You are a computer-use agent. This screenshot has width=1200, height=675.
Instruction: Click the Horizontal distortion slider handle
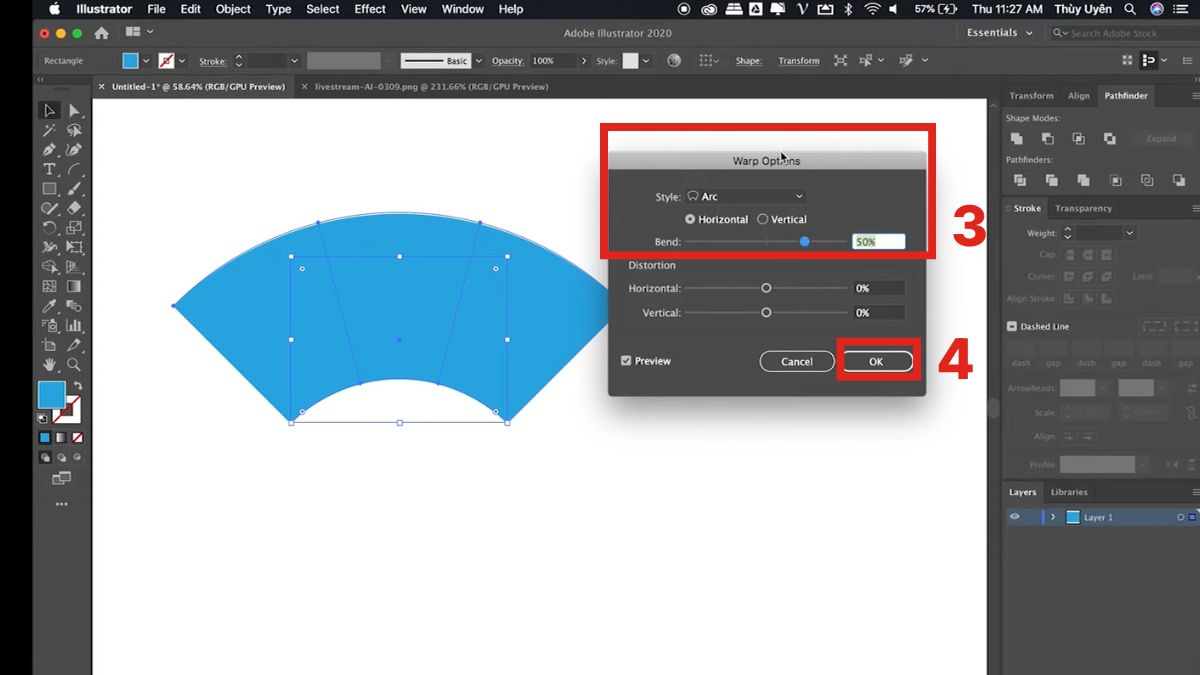[x=766, y=288]
